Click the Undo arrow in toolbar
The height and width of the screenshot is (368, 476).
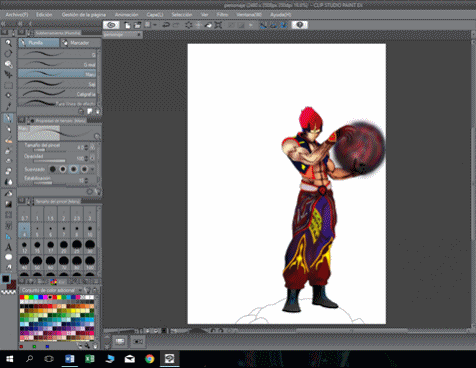pos(166,25)
